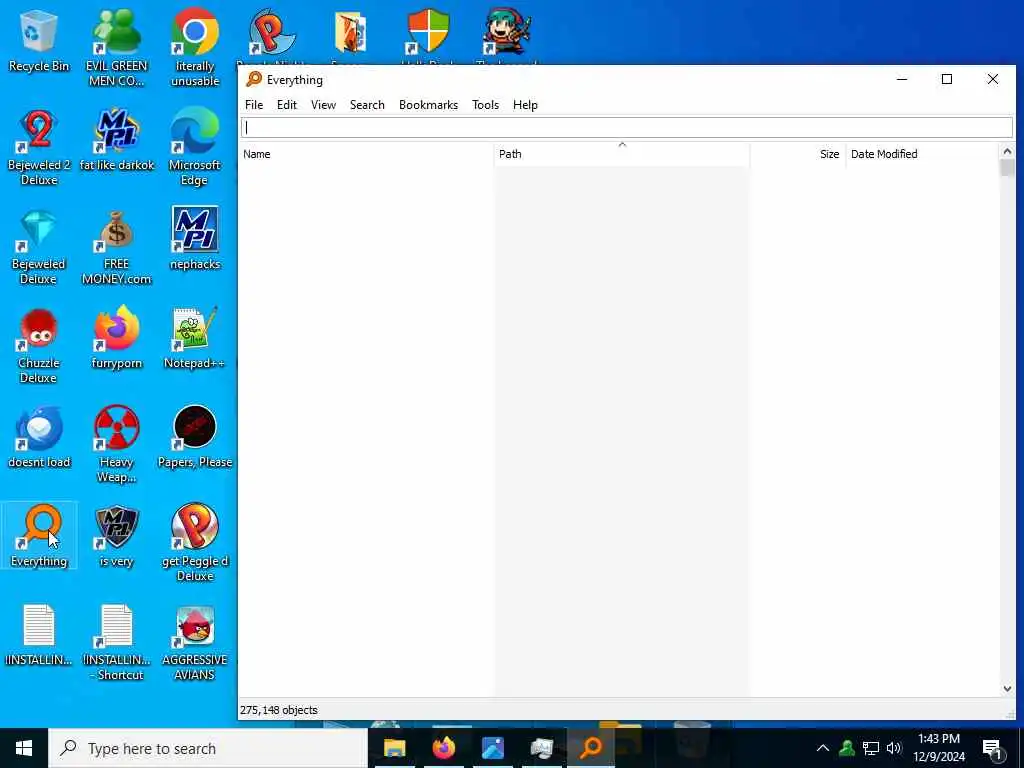Viewport: 1024px width, 768px height.
Task: Open the File menu in Everything
Action: click(253, 104)
